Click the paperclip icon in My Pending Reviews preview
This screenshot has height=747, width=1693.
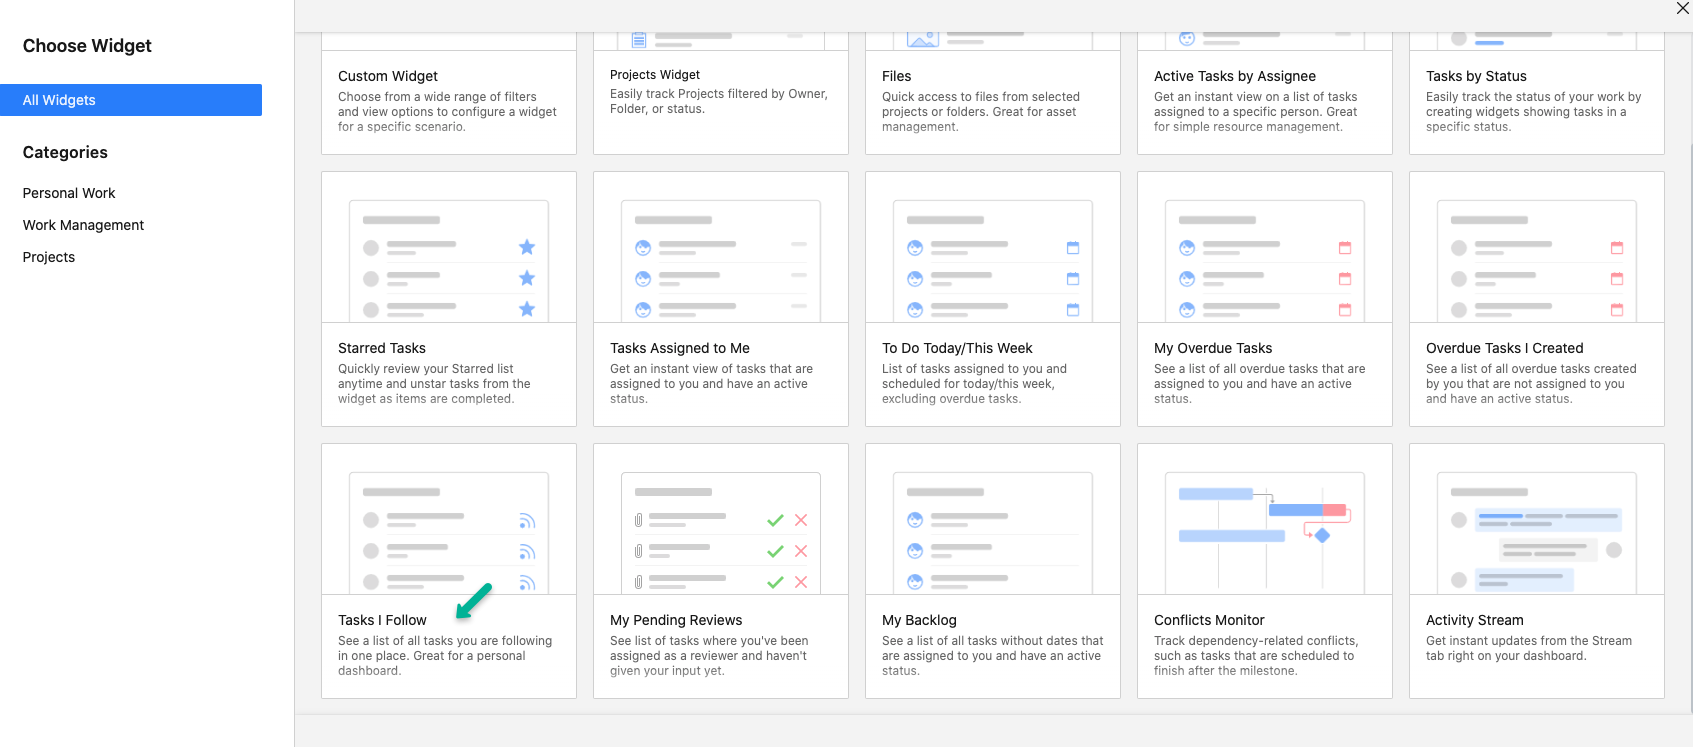(x=638, y=520)
